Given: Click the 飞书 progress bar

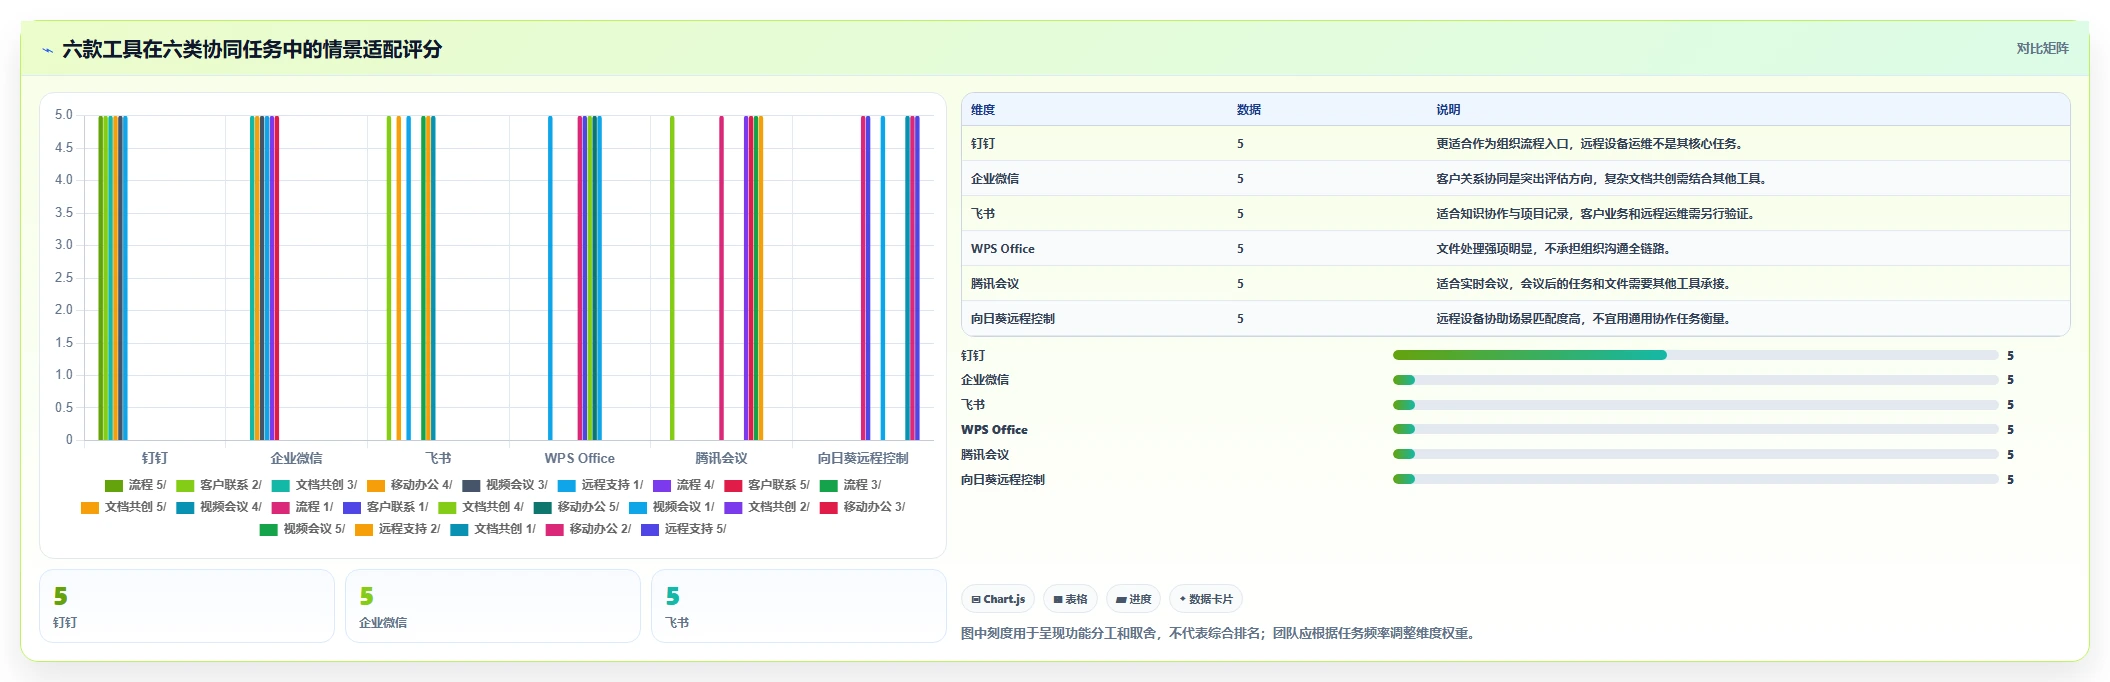Looking at the screenshot, I should pos(1695,405).
